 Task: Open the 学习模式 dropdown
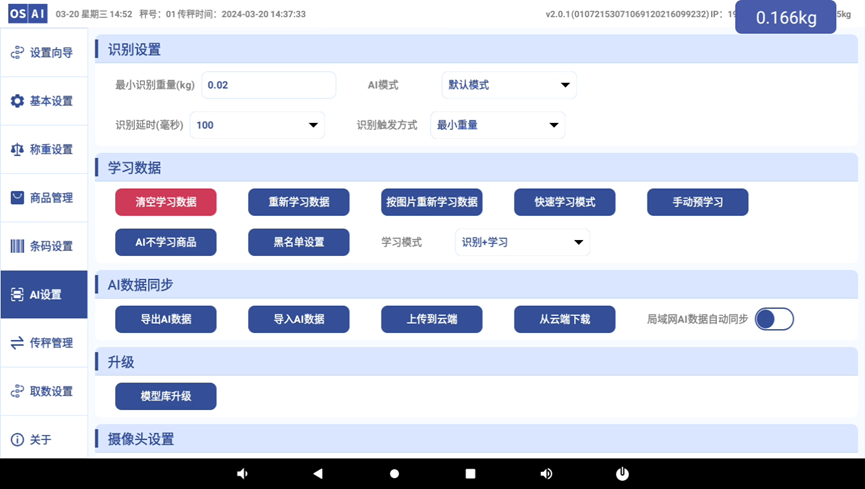pos(522,242)
